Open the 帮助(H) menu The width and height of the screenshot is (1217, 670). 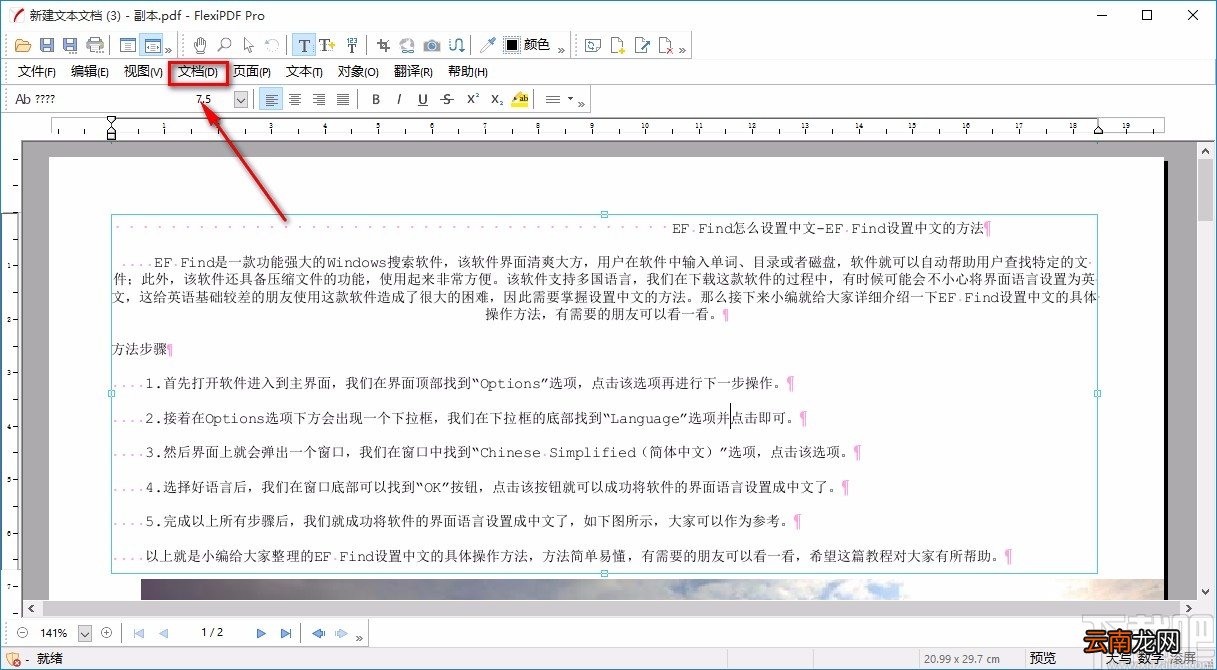click(x=468, y=72)
